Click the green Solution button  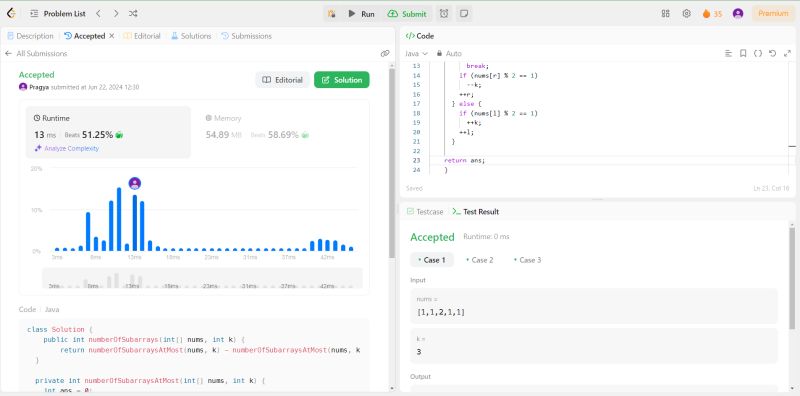pyautogui.click(x=342, y=80)
